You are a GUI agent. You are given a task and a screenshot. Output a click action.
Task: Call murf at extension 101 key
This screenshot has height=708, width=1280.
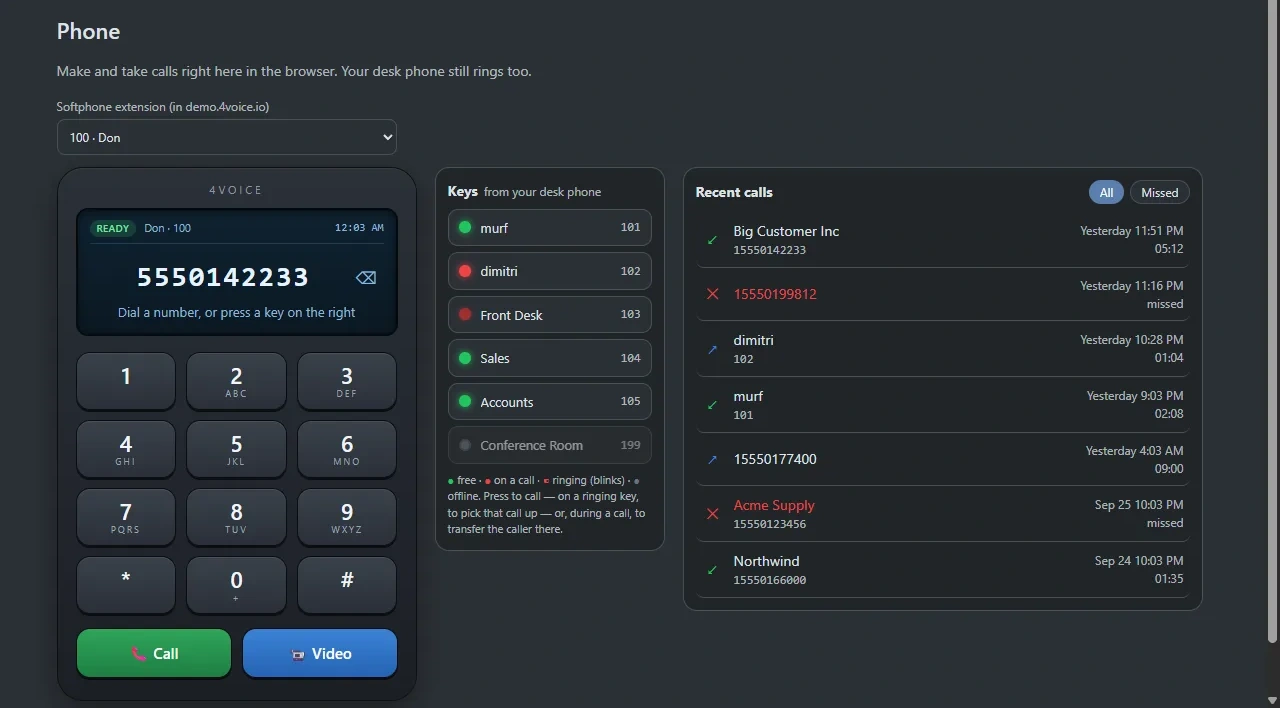pos(550,227)
